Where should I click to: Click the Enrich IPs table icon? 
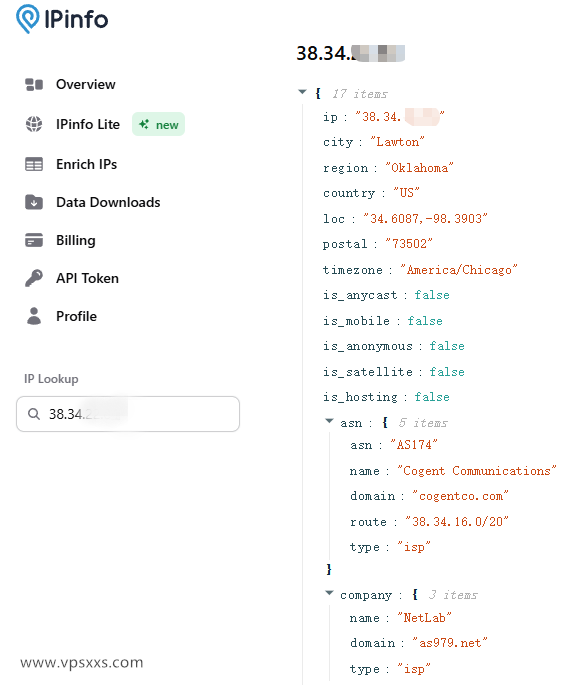34,165
